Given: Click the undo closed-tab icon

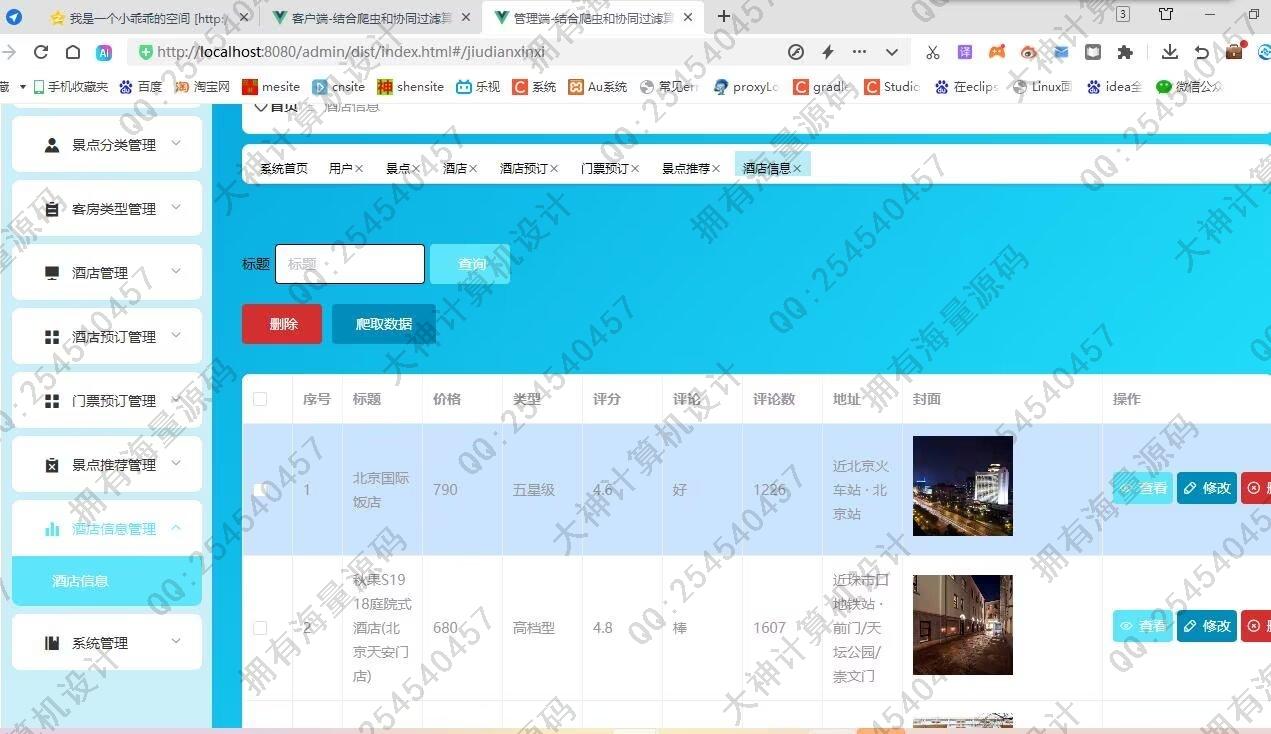Looking at the screenshot, I should tap(1202, 52).
